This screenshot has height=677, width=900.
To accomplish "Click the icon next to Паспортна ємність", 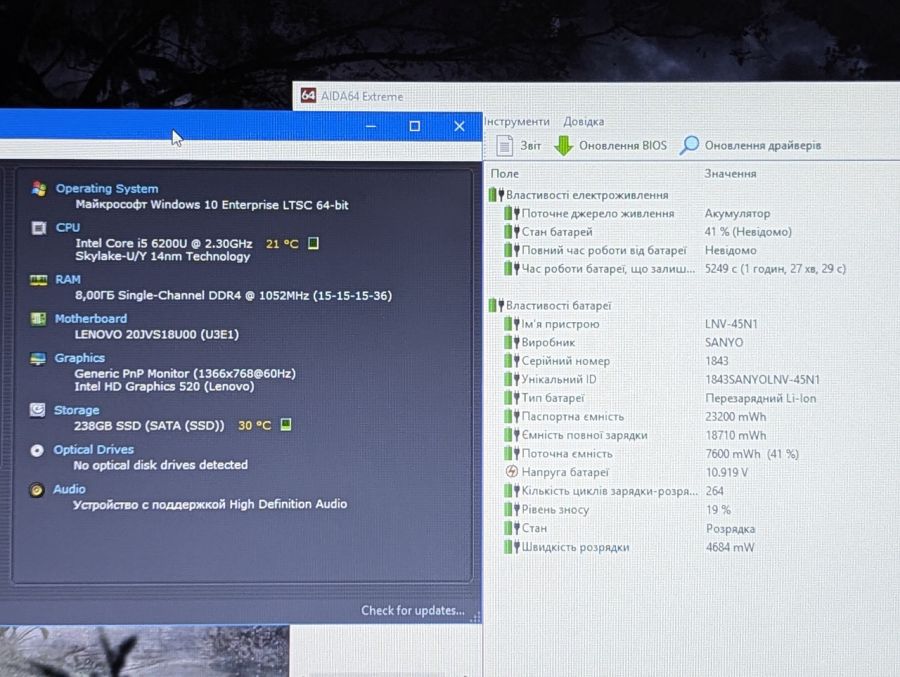I will click(511, 416).
